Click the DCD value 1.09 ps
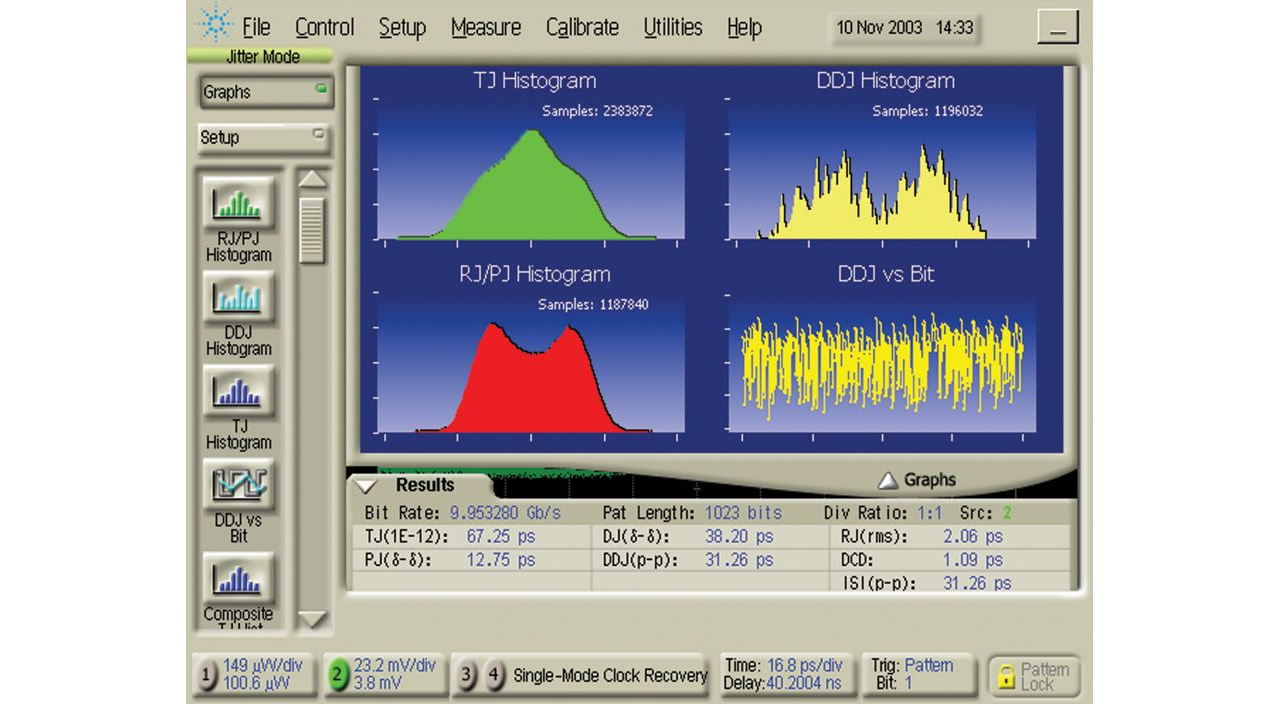Image resolution: width=1280 pixels, height=704 pixels. coord(973,561)
